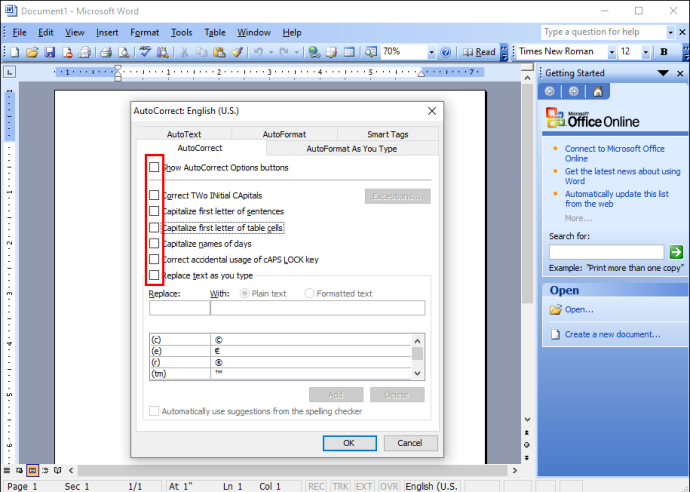
Task: Open Microsoft Word Help question-mark icon
Action: 445,52
